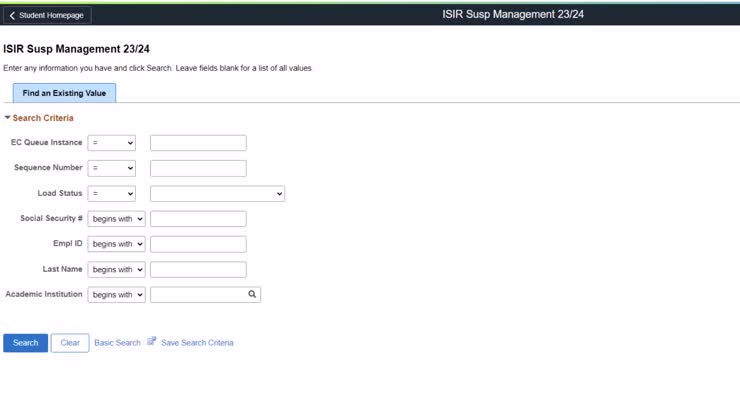This screenshot has height=416, width=740.
Task: Open the Save Search Criteria link
Action: [197, 343]
